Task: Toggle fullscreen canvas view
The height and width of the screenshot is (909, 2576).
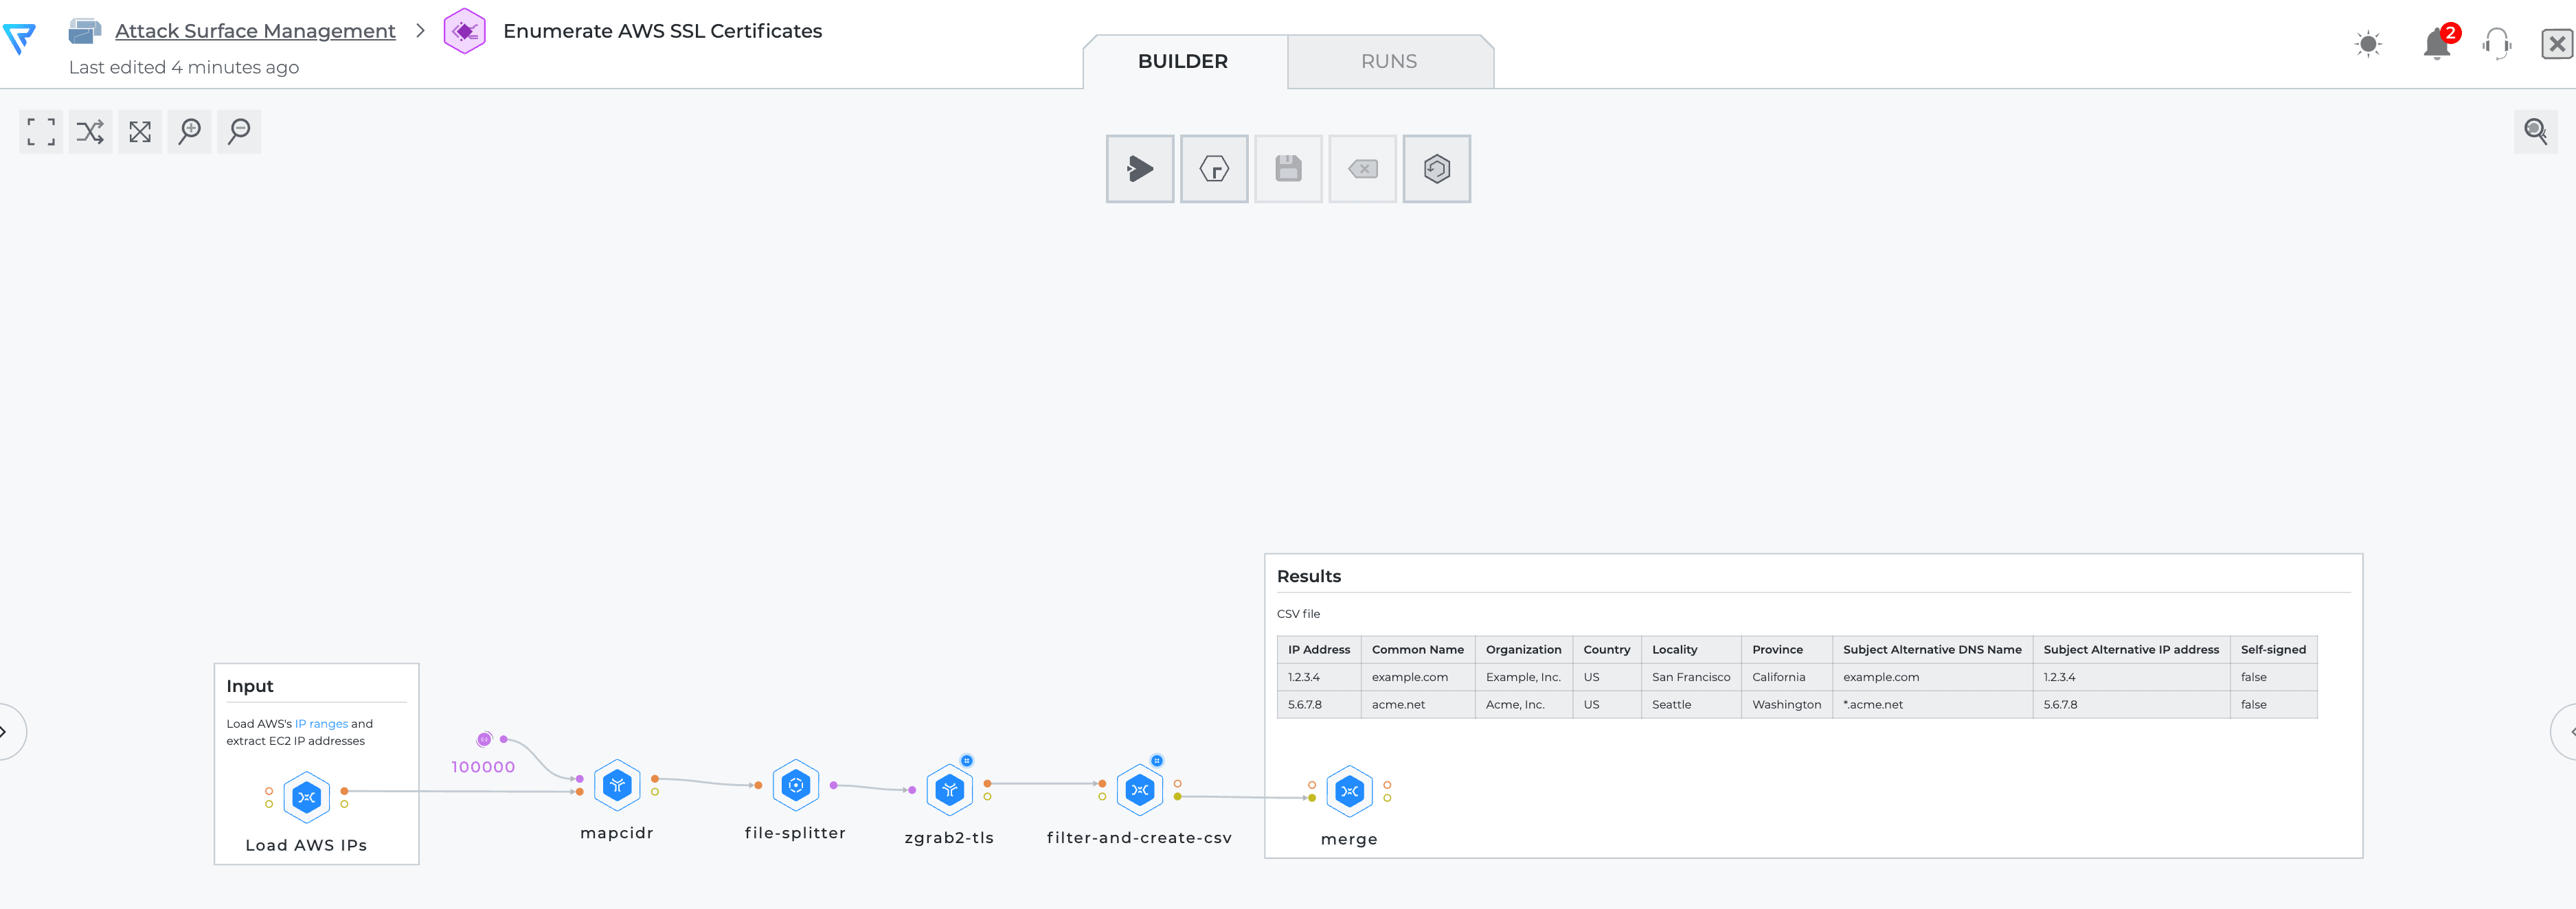Action: [x=41, y=132]
